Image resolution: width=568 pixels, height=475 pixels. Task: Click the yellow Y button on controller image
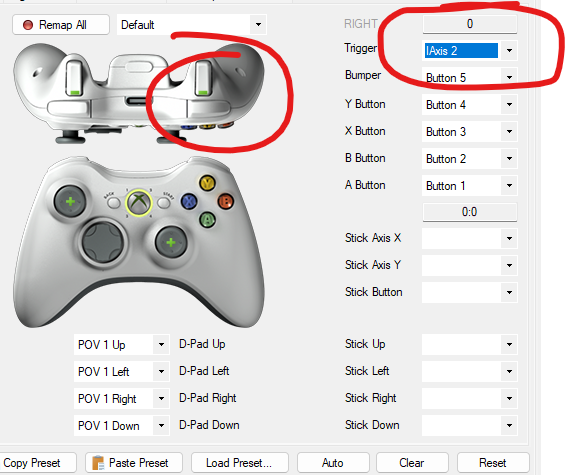(x=208, y=183)
